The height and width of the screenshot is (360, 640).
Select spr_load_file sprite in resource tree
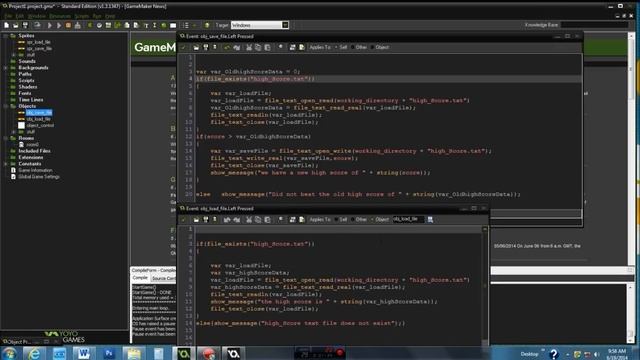pos(38,42)
